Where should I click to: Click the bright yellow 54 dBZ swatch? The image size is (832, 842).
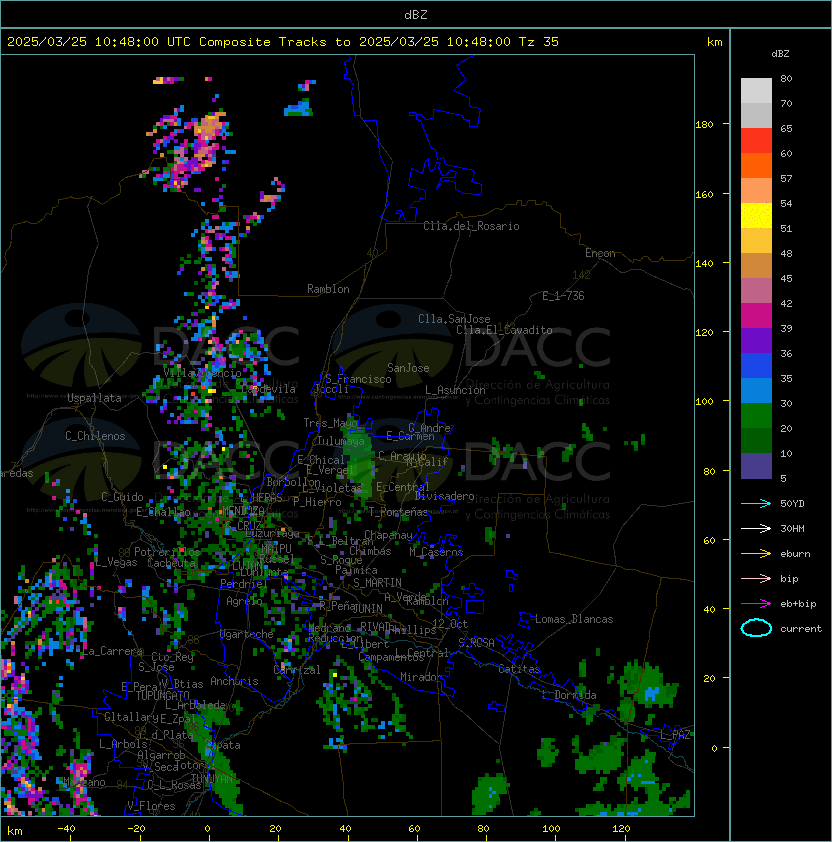tap(756, 215)
